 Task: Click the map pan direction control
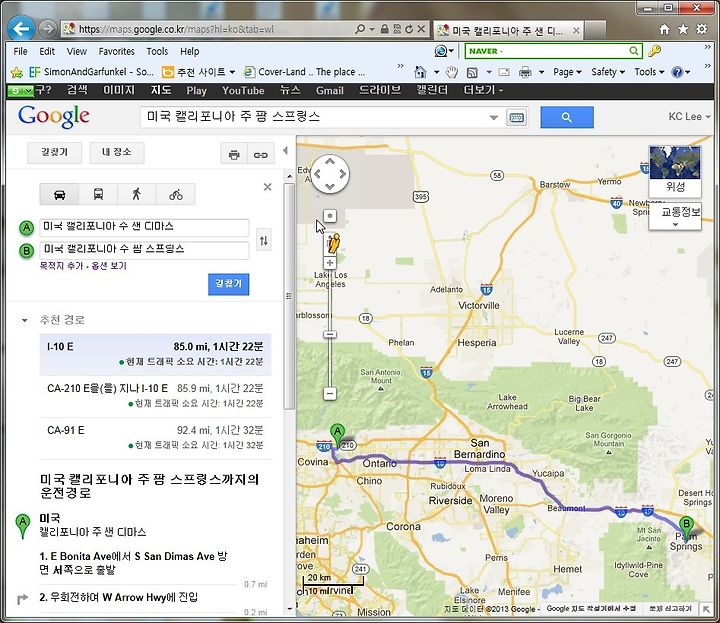pyautogui.click(x=330, y=174)
